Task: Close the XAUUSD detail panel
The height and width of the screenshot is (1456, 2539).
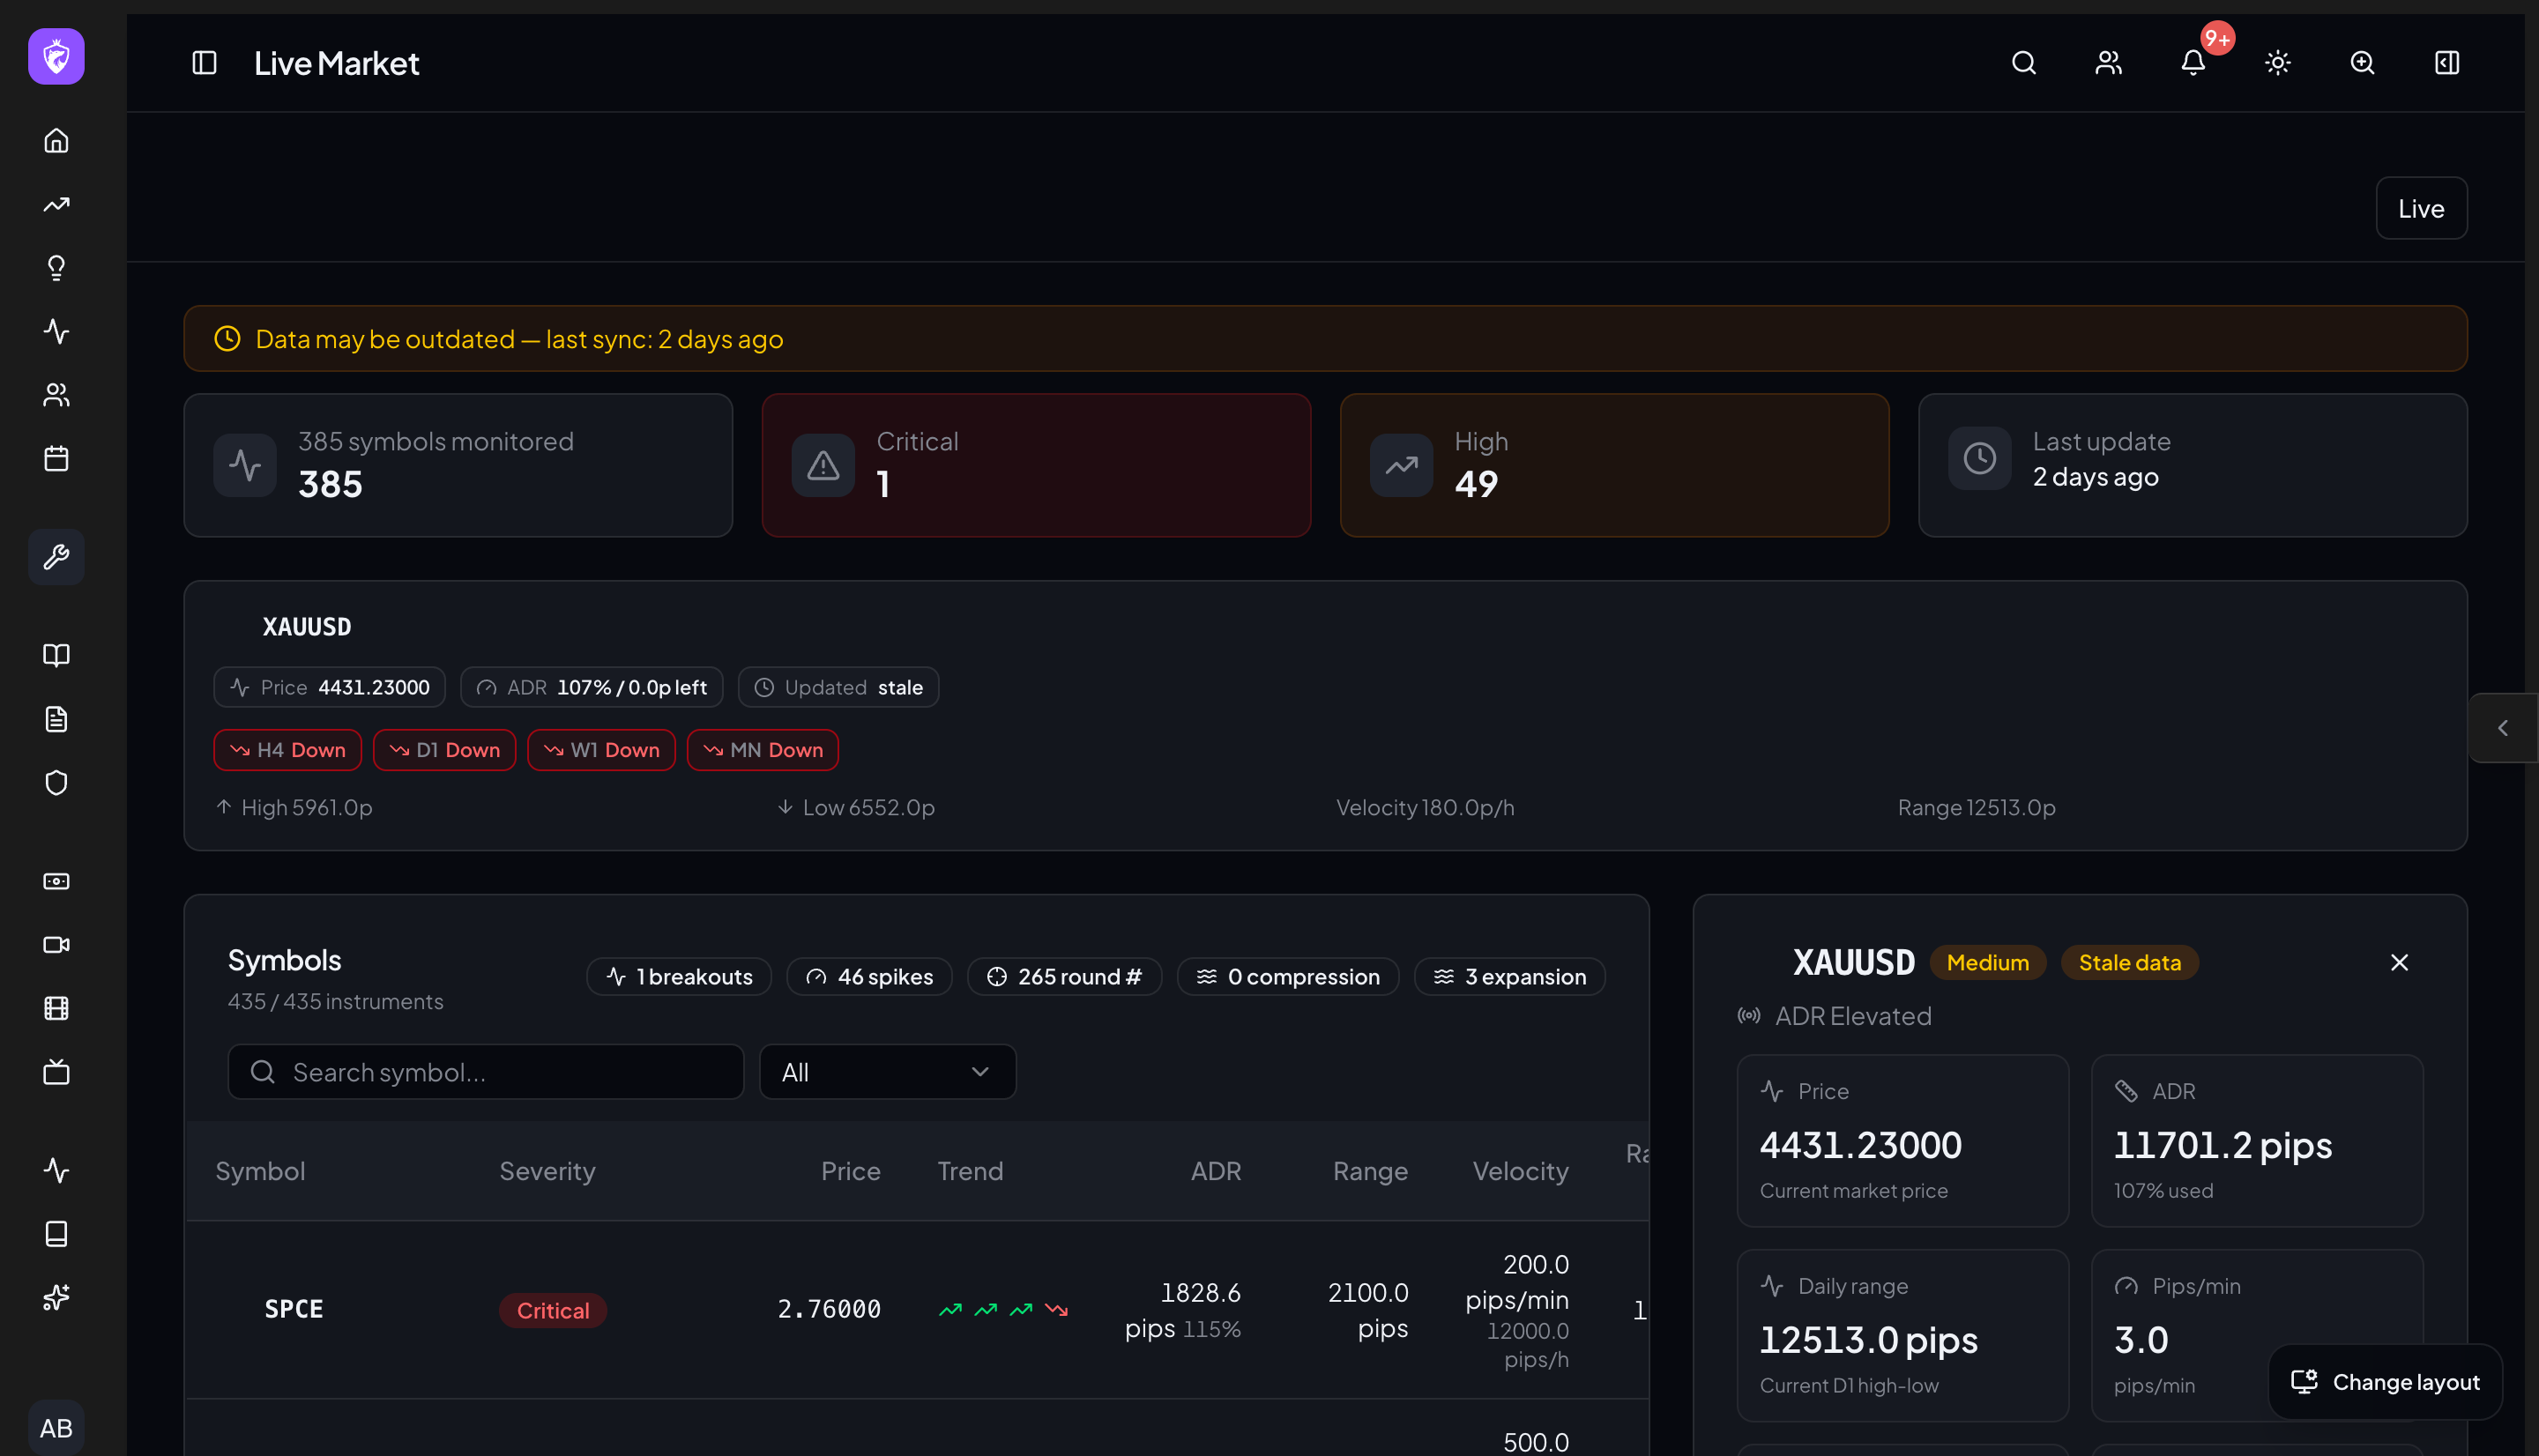Action: click(2399, 962)
